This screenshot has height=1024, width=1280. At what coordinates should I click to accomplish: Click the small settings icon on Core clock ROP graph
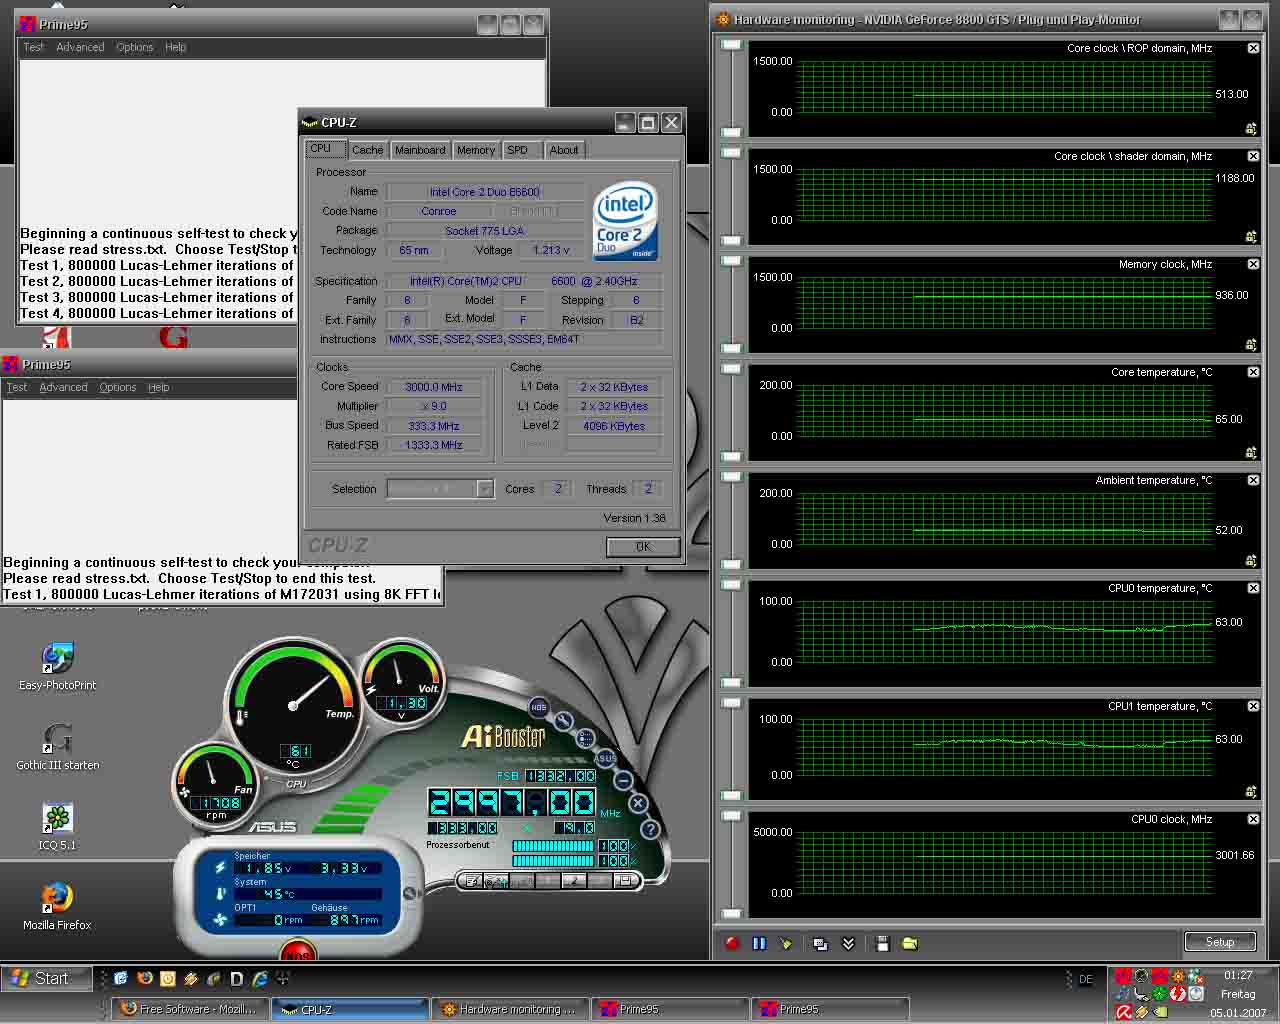click(1251, 129)
